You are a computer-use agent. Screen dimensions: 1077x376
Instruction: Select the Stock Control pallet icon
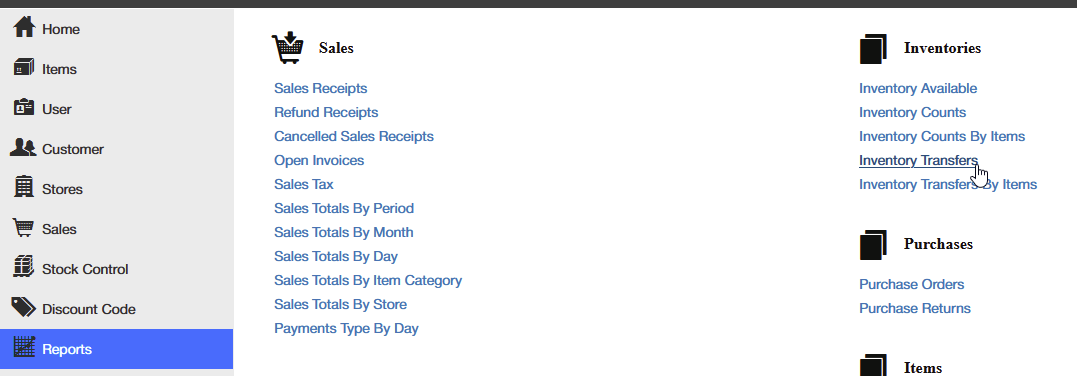[x=24, y=267]
